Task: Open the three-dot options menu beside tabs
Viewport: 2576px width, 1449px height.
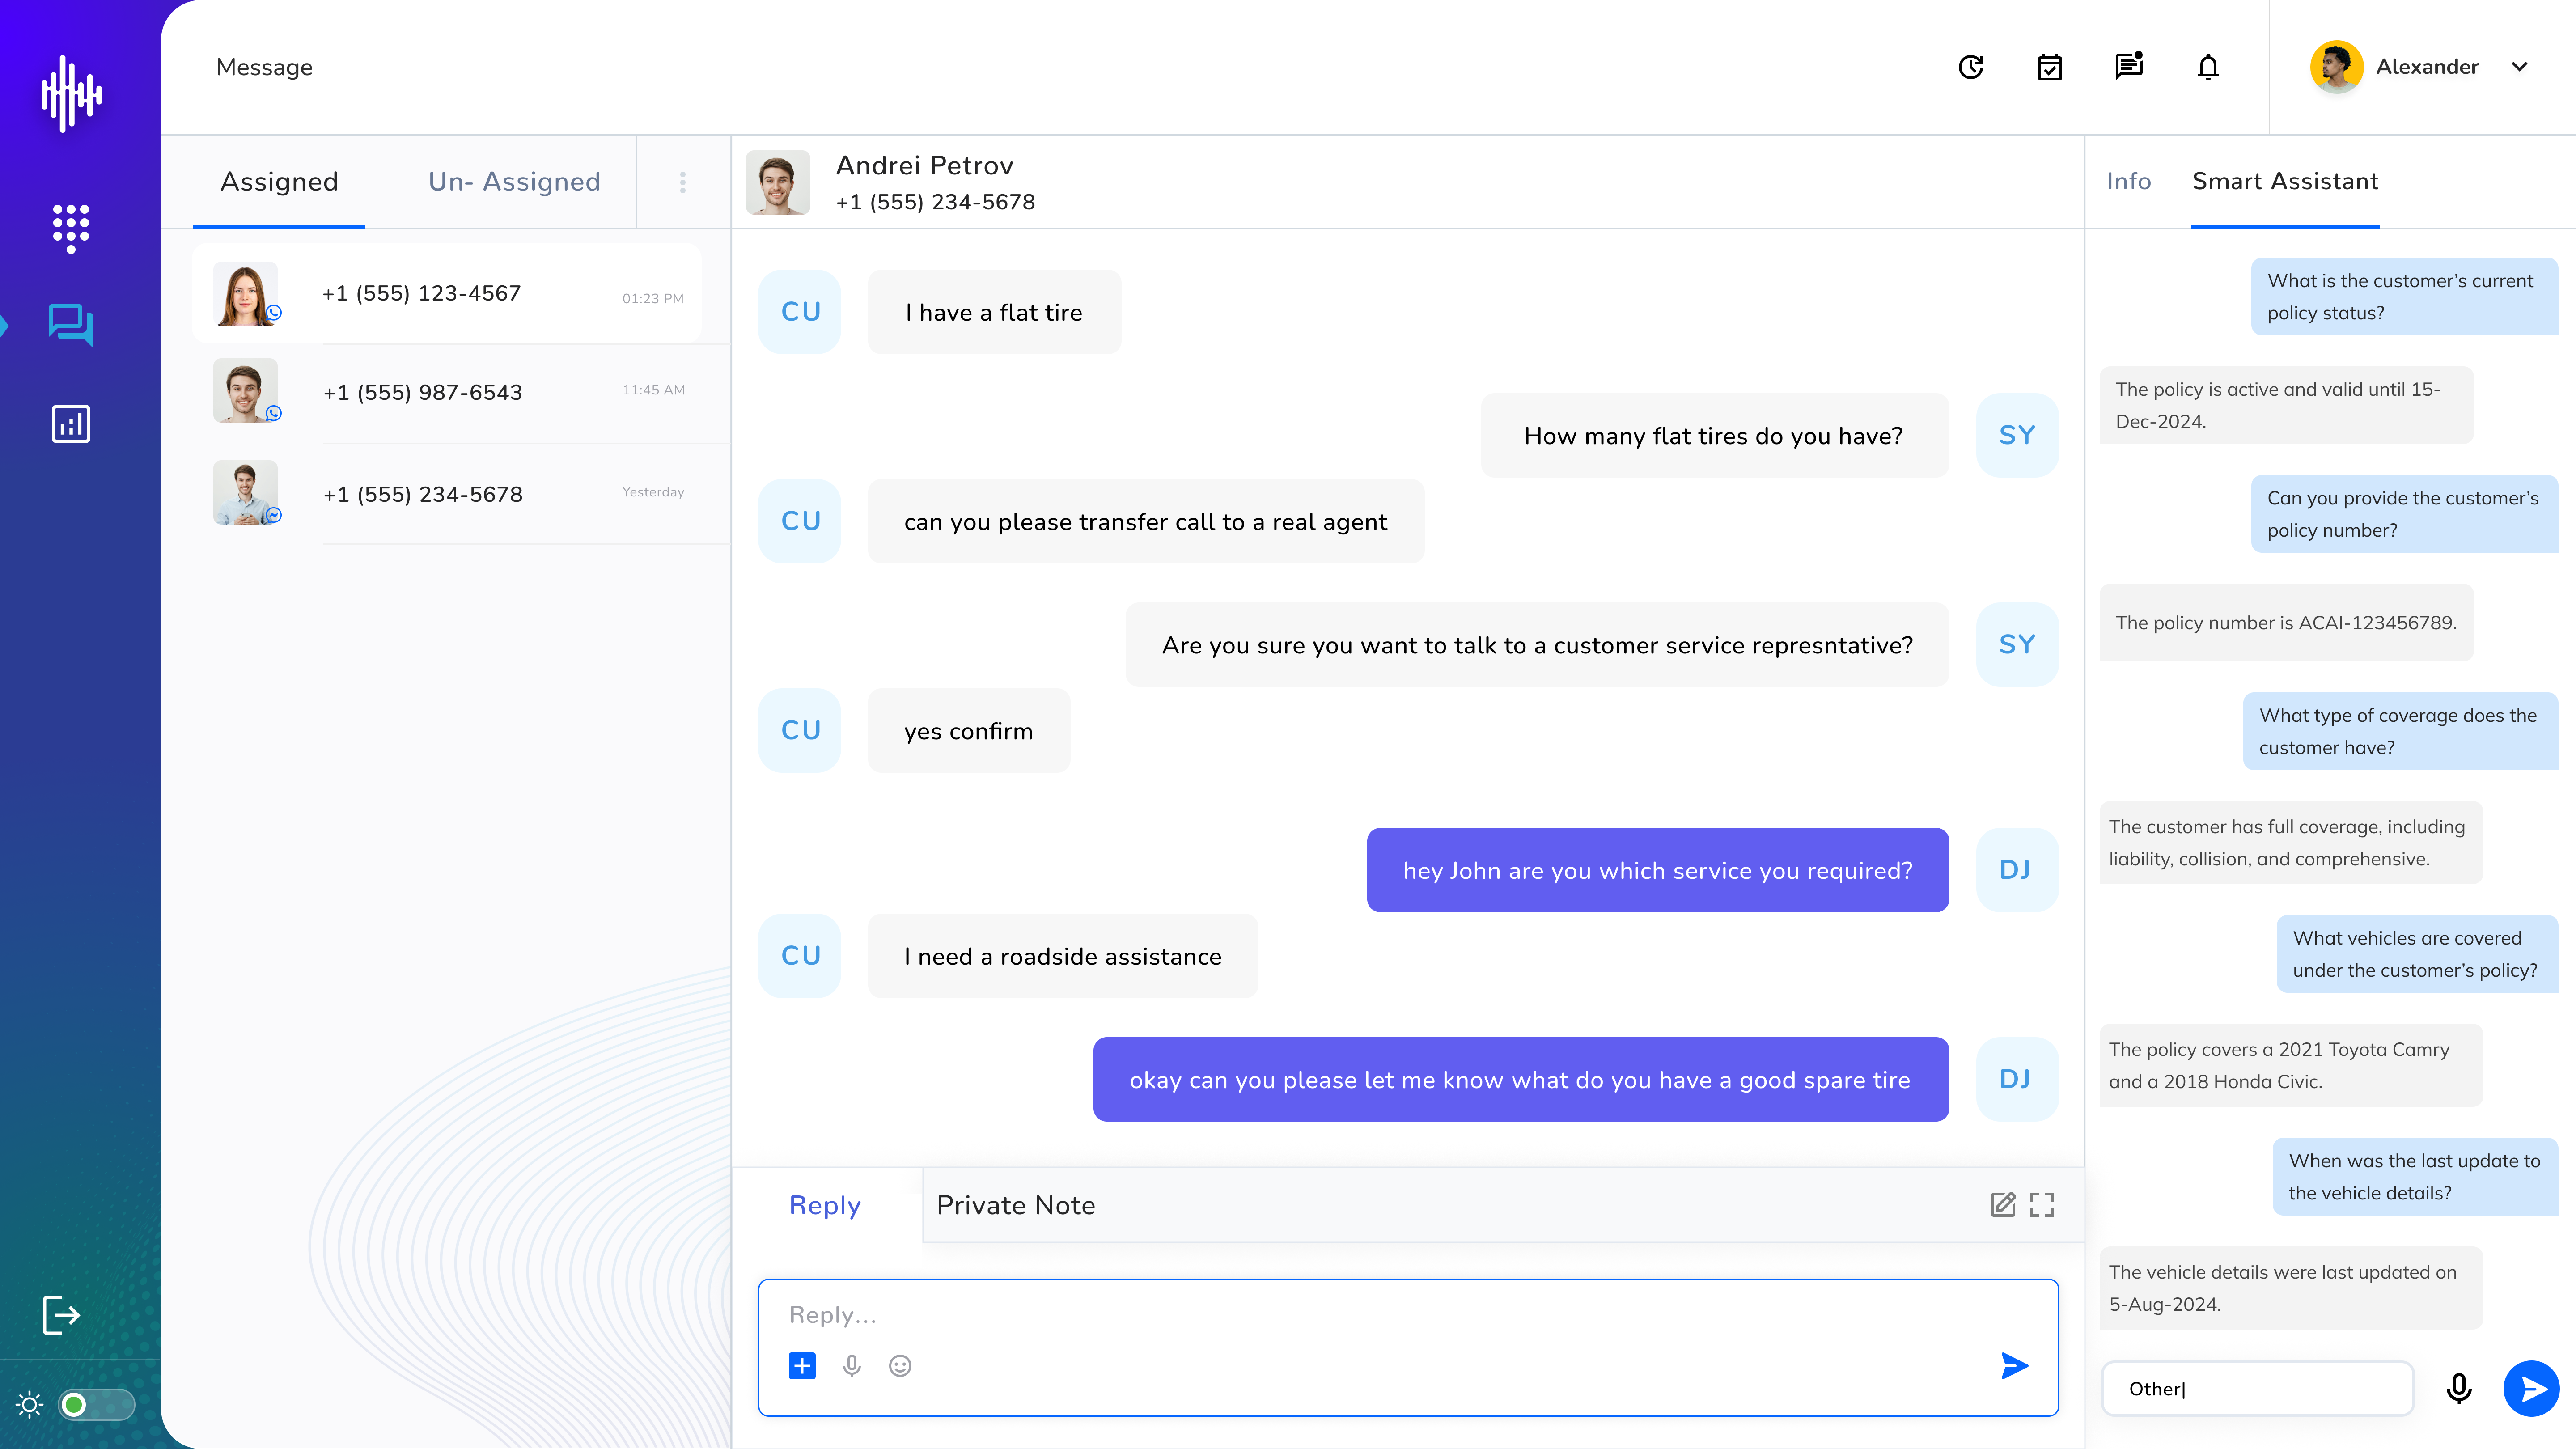Action: [x=683, y=182]
